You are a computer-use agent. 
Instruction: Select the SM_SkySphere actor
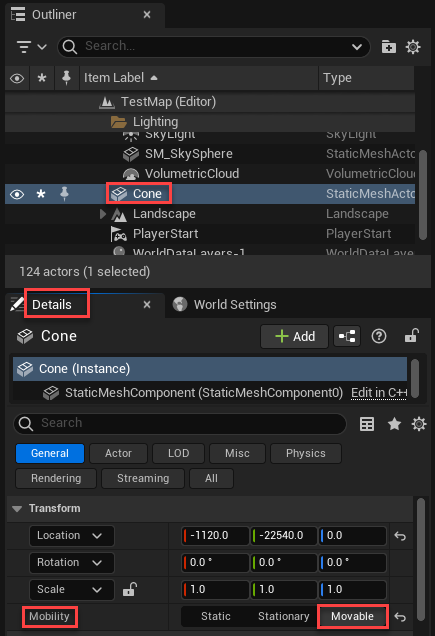210,154
